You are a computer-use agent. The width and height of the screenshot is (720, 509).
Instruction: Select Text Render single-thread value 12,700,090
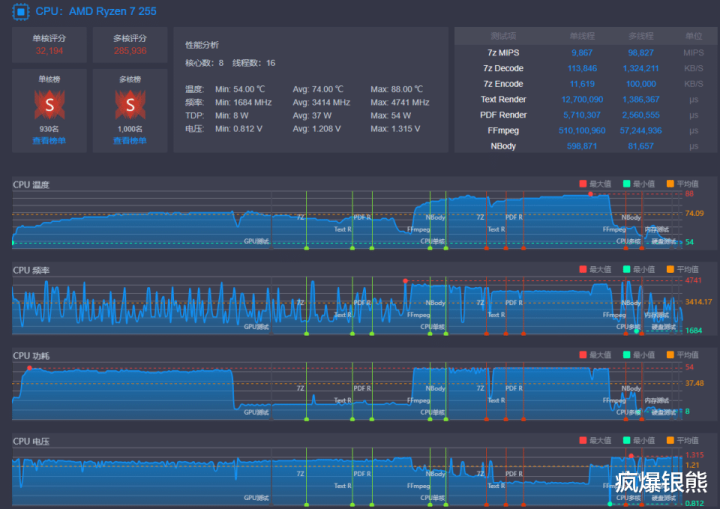[x=582, y=100]
